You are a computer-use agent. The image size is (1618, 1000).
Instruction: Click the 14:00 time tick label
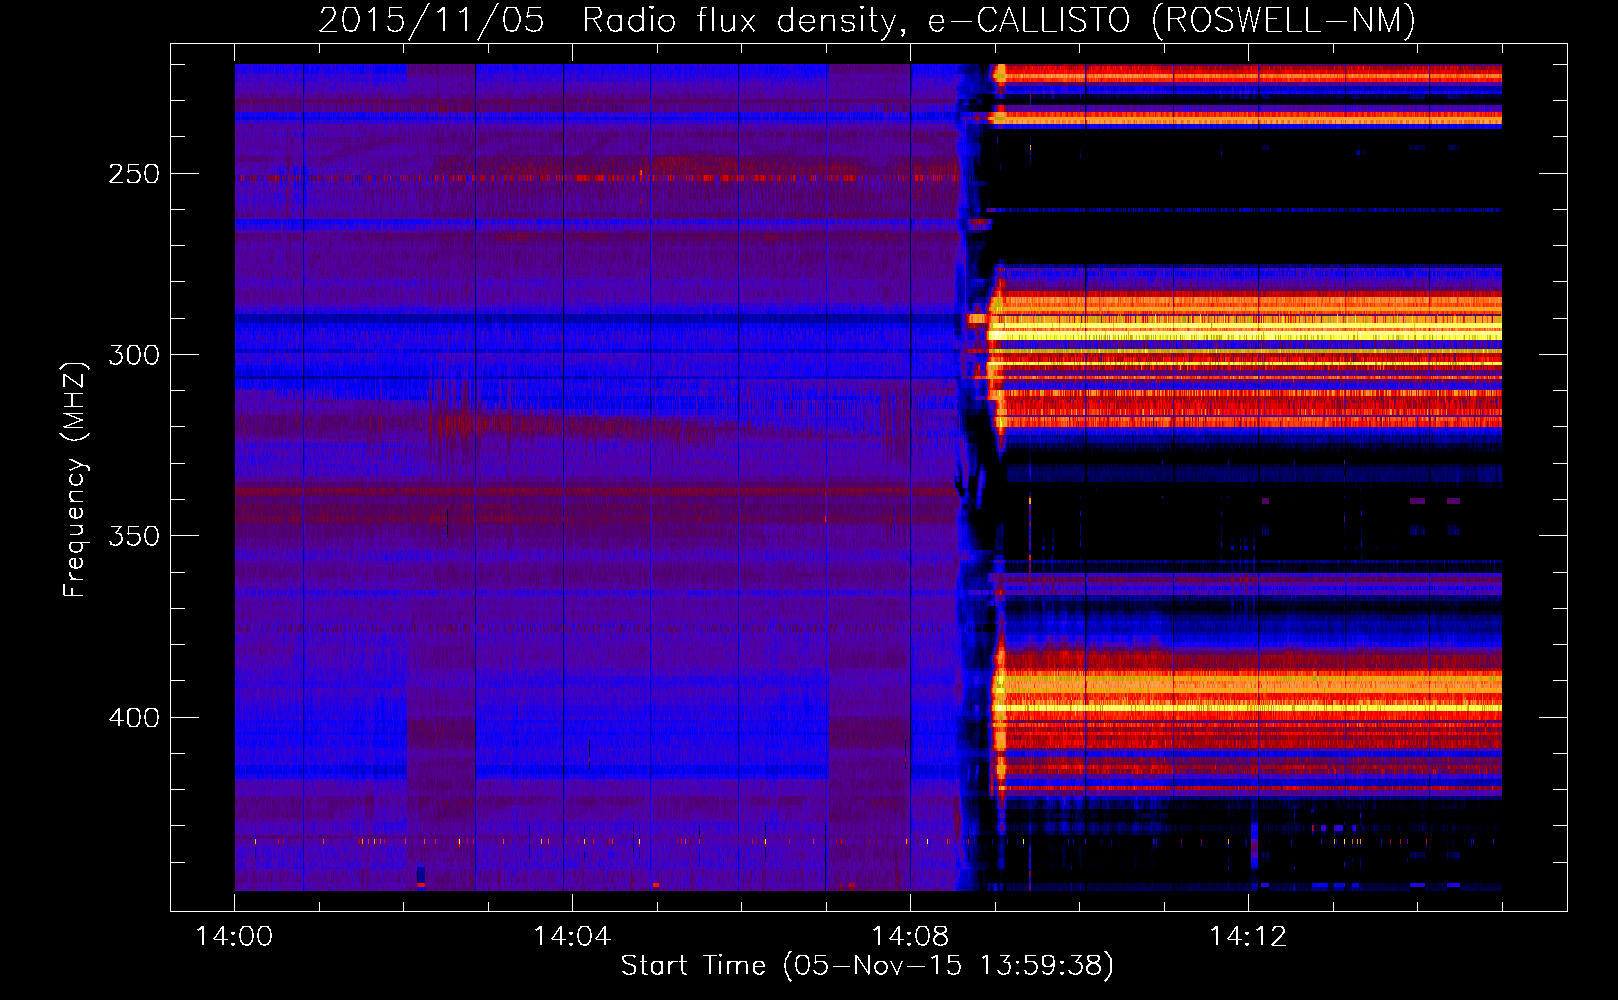(x=234, y=937)
